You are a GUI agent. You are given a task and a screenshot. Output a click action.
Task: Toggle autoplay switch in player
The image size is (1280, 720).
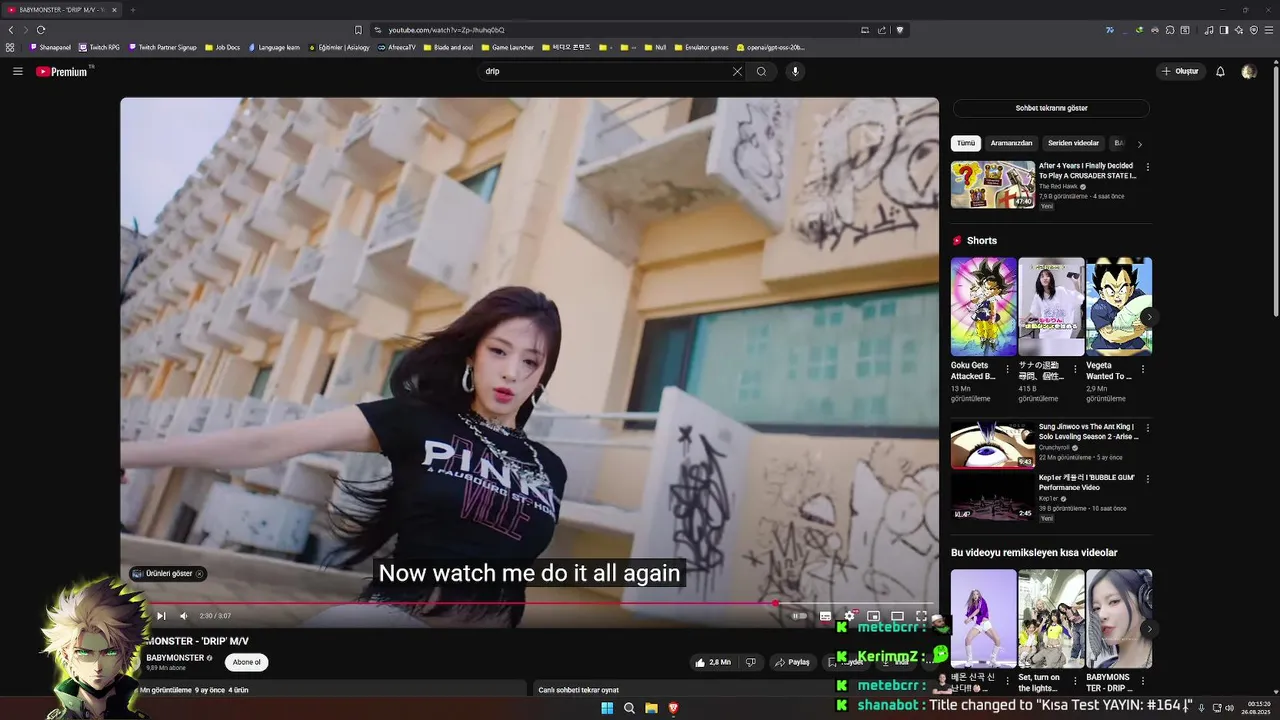click(x=799, y=616)
